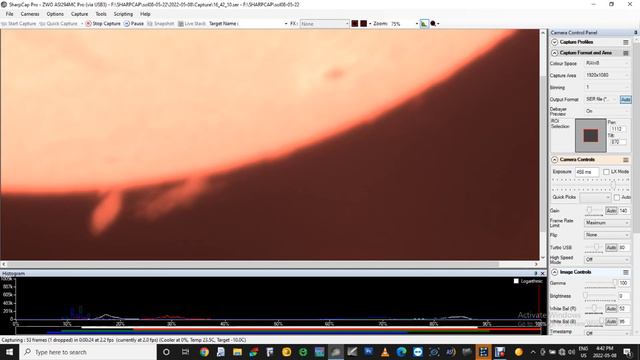Click the Start Capture toolbar button
Screen dimensions: 640x360
pos(18,24)
